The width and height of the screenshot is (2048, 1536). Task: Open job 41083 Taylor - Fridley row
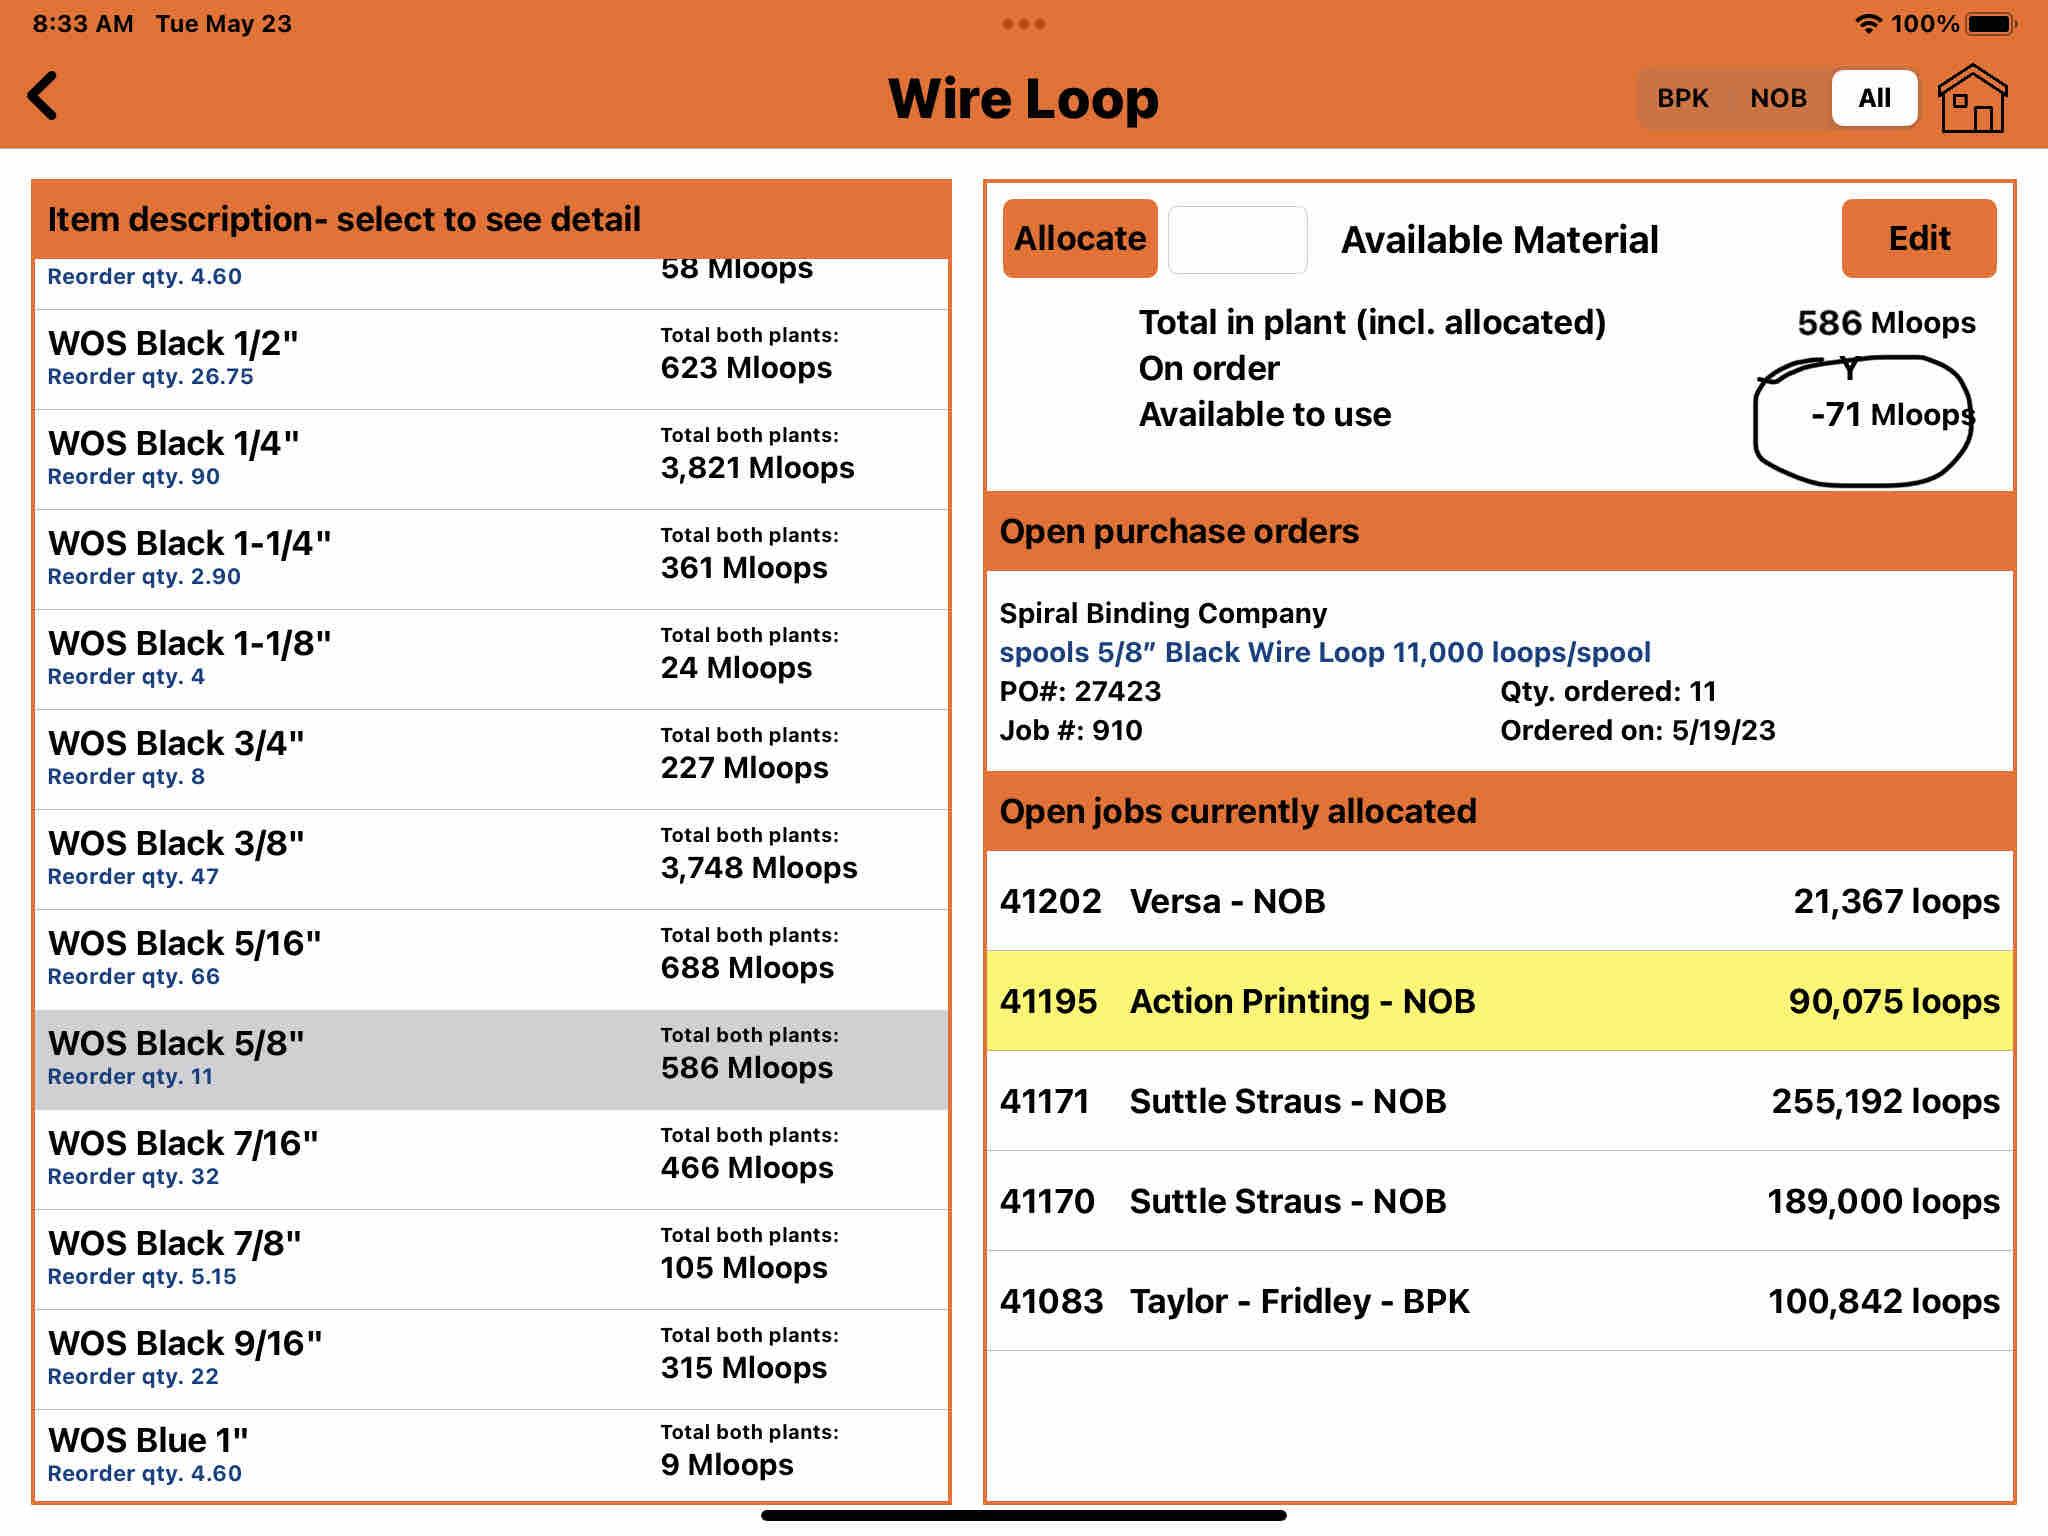pyautogui.click(x=1498, y=1301)
